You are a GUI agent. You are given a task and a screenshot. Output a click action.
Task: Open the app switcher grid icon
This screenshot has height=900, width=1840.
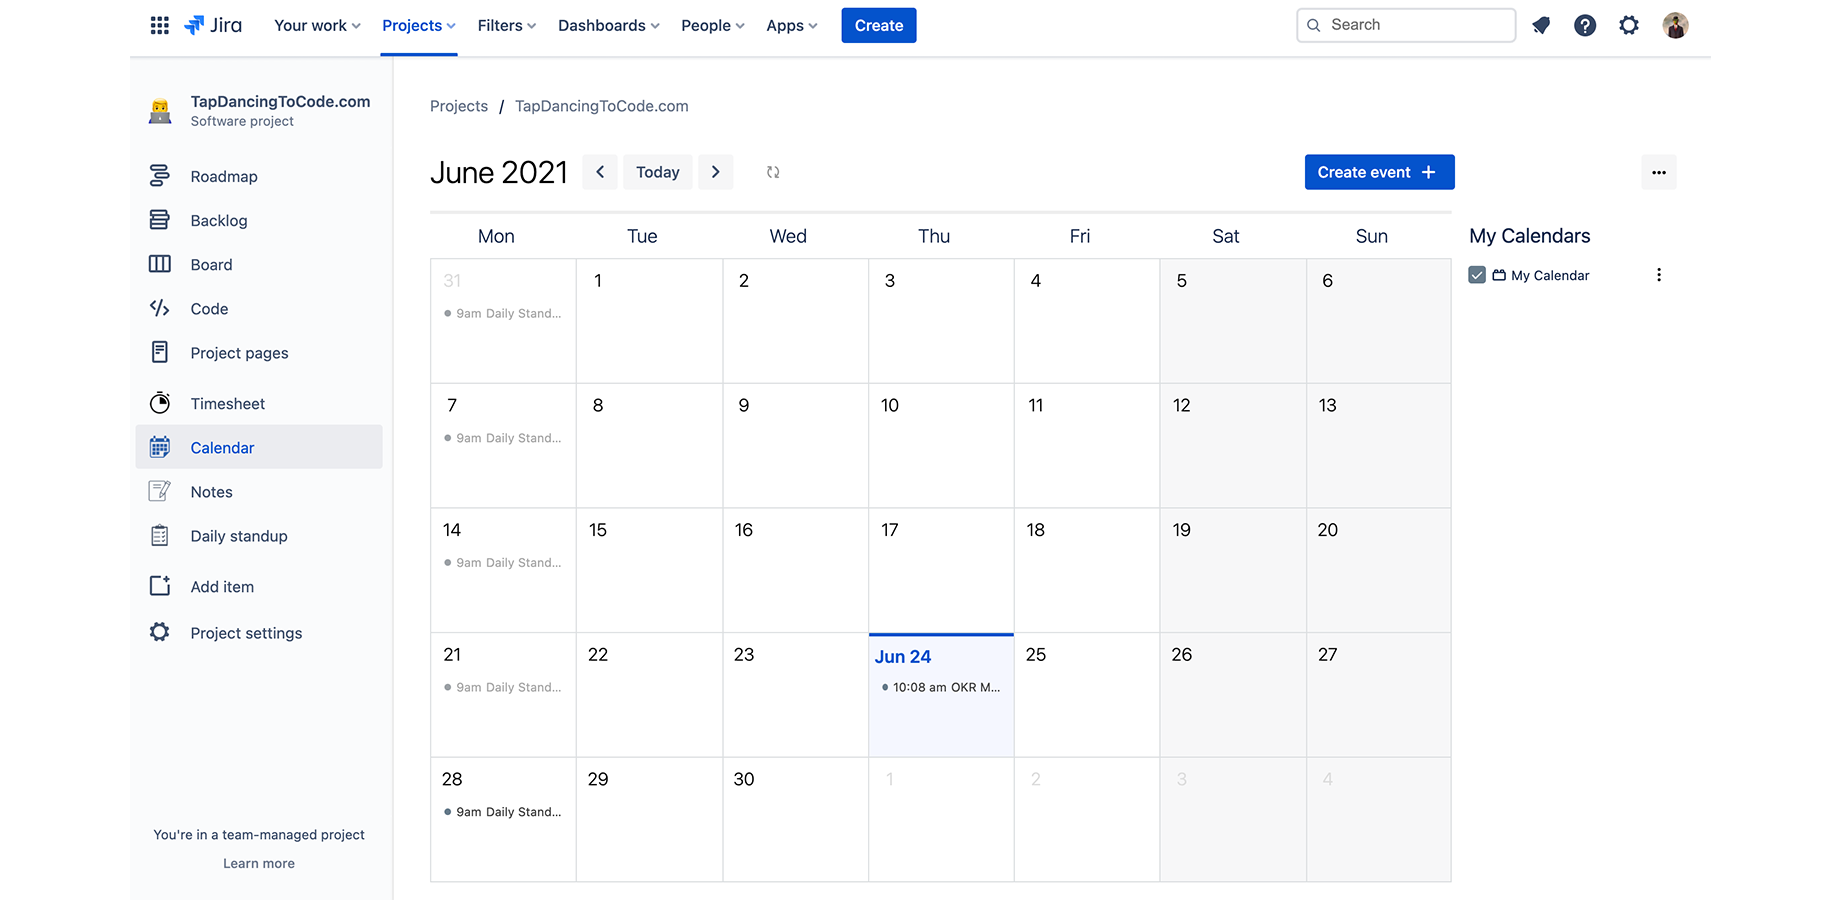[x=159, y=25]
